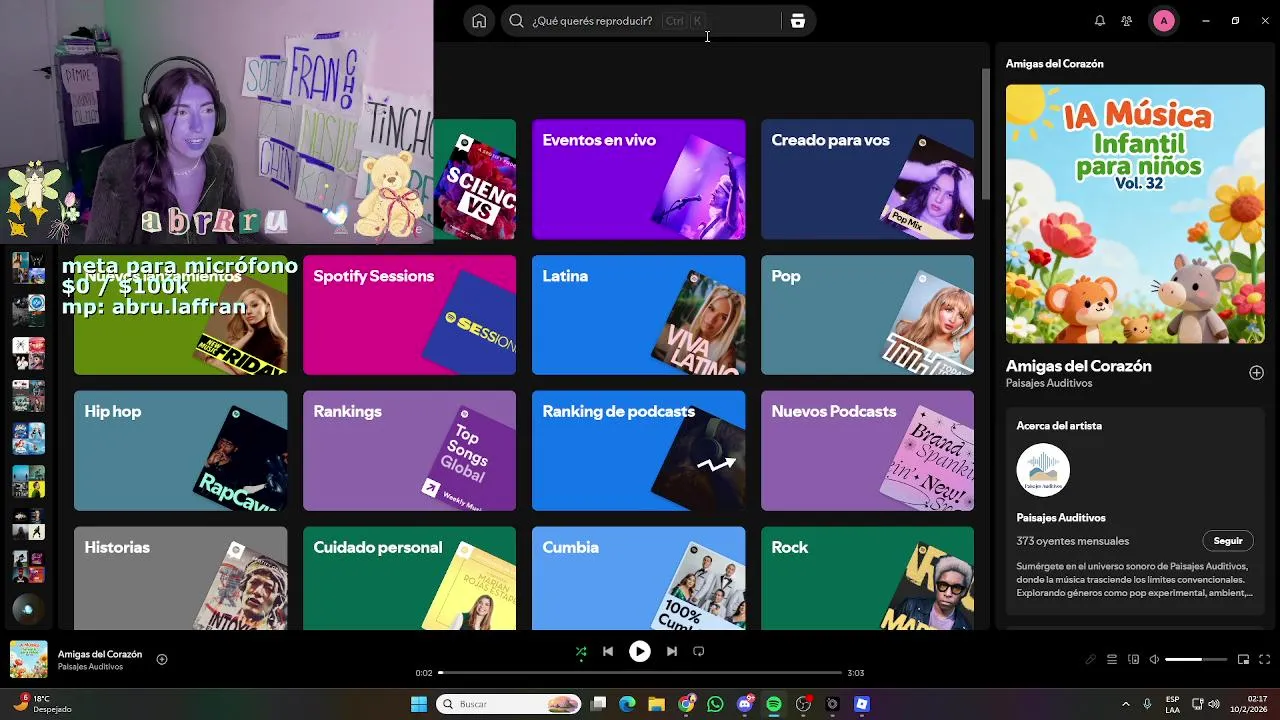Open the play queue
The width and height of the screenshot is (1280, 720).
(1112, 660)
